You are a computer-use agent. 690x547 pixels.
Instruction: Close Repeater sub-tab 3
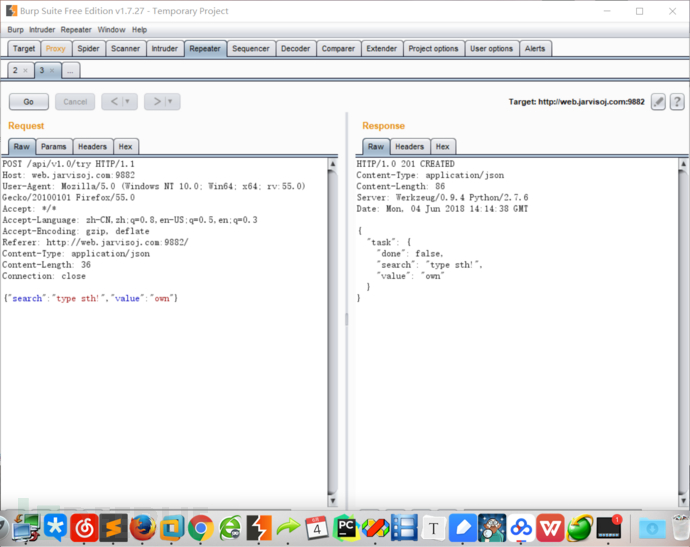click(52, 70)
